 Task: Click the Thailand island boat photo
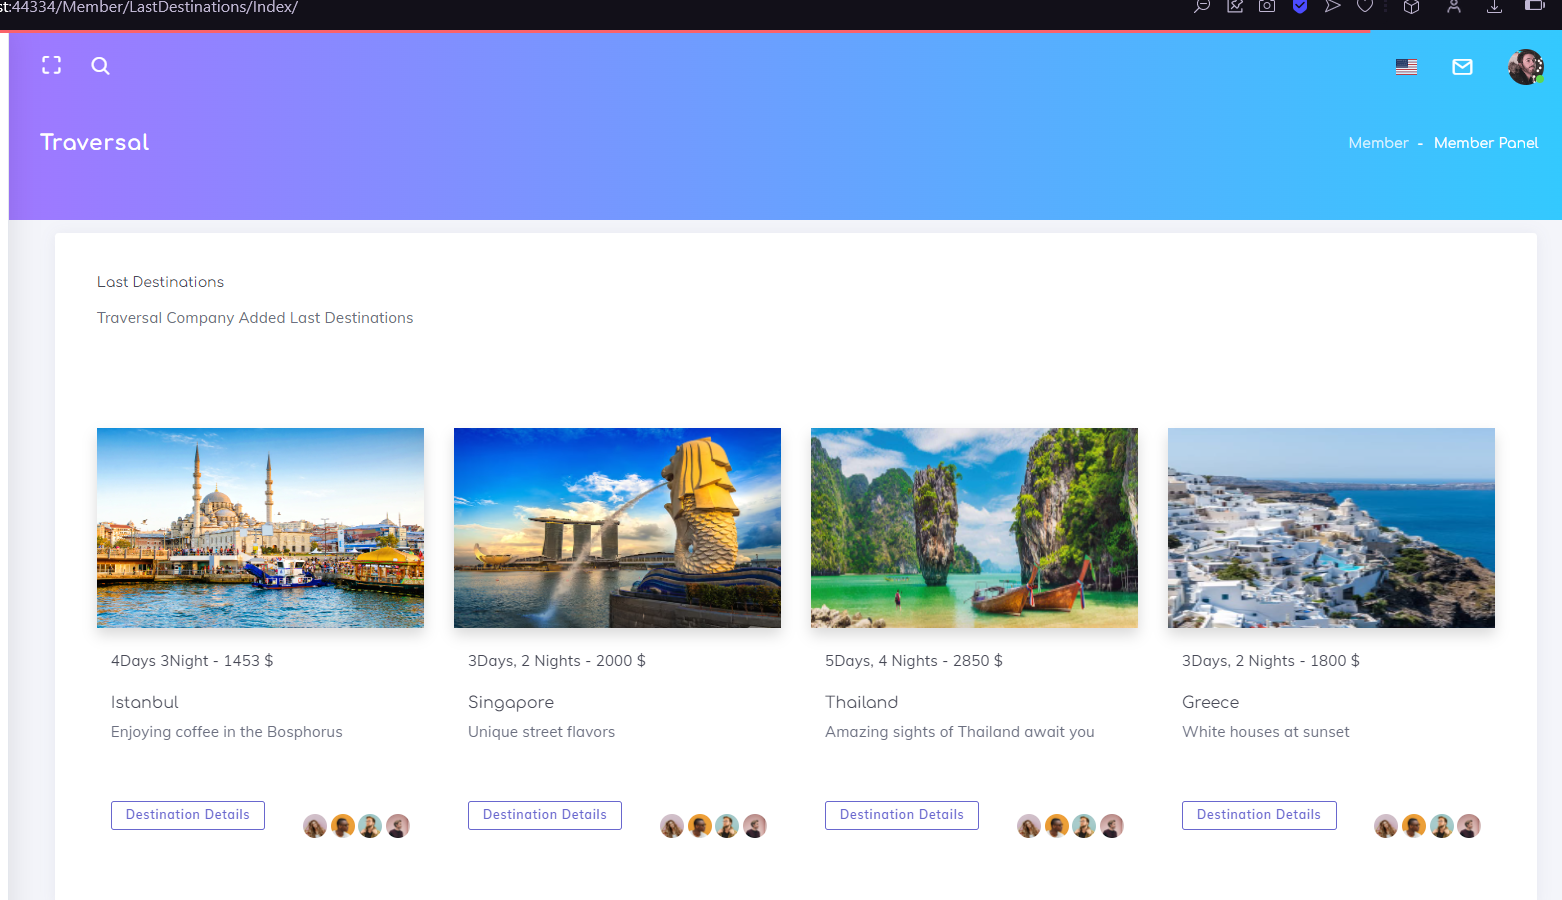click(974, 528)
